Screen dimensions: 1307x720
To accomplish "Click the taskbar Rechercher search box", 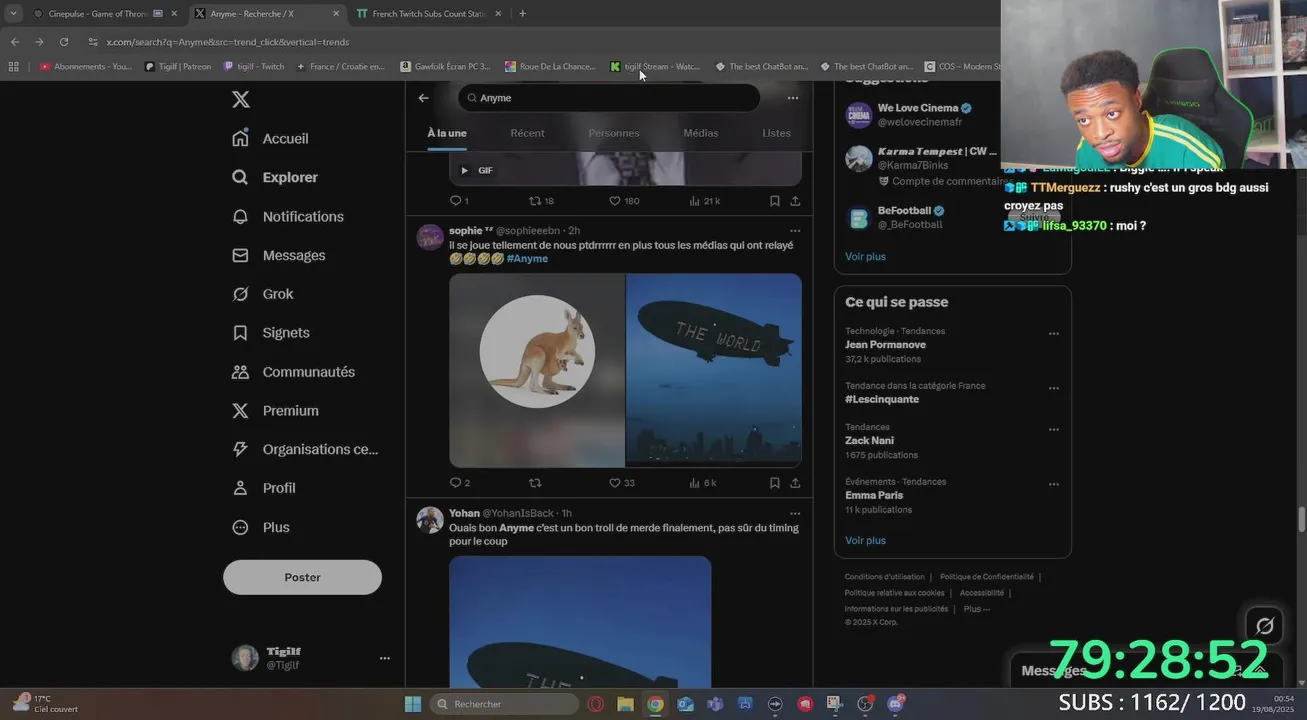I will [x=503, y=704].
